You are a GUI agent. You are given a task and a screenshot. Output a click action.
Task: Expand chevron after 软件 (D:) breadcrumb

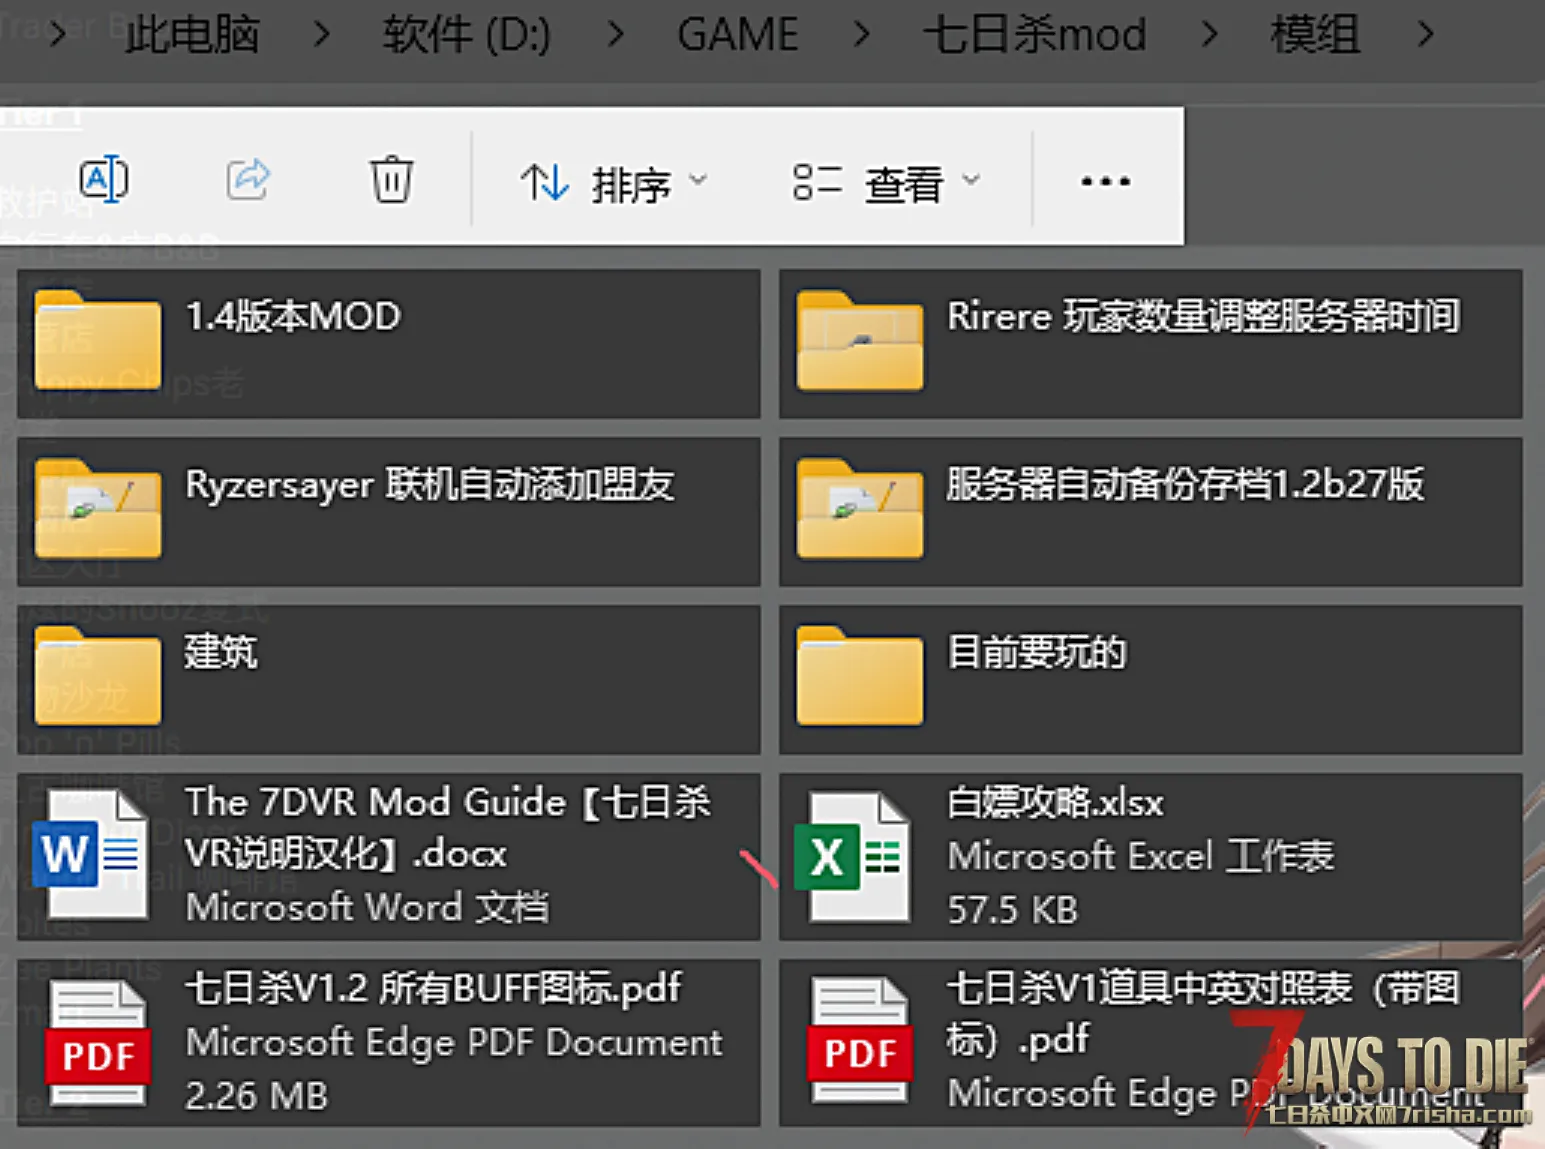click(x=616, y=35)
